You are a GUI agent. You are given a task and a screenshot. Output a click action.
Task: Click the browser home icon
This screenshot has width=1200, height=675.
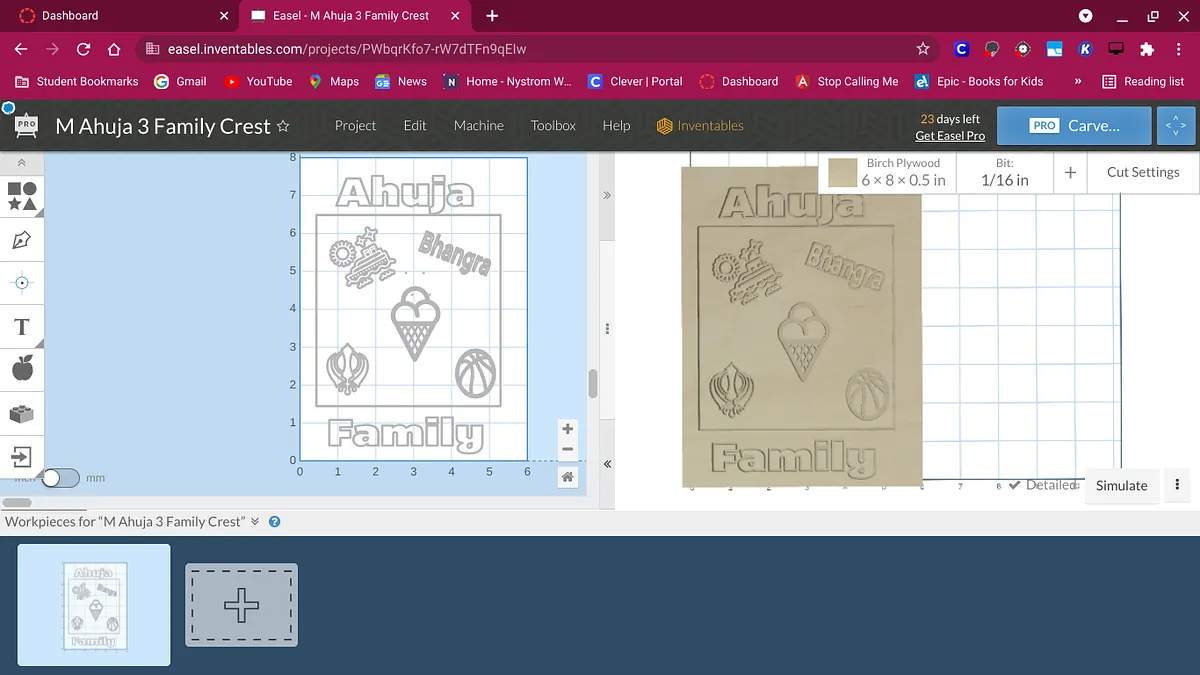[114, 49]
